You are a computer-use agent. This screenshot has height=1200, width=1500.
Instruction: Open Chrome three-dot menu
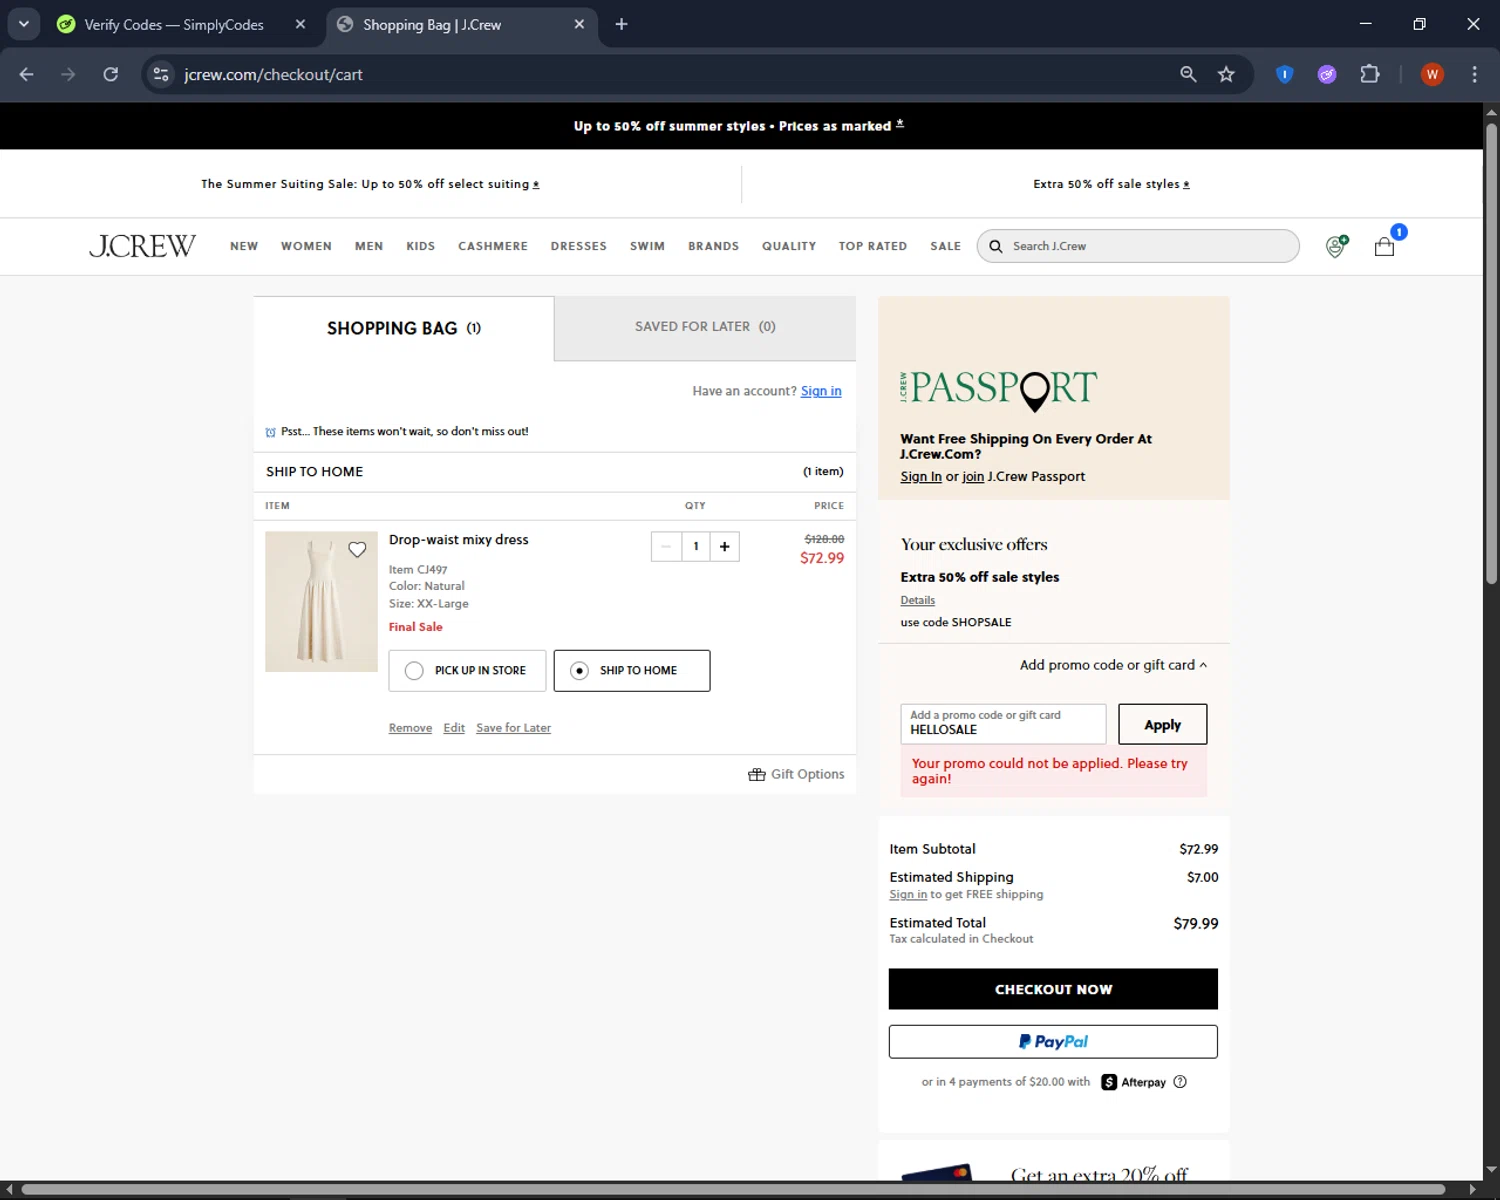coord(1474,74)
